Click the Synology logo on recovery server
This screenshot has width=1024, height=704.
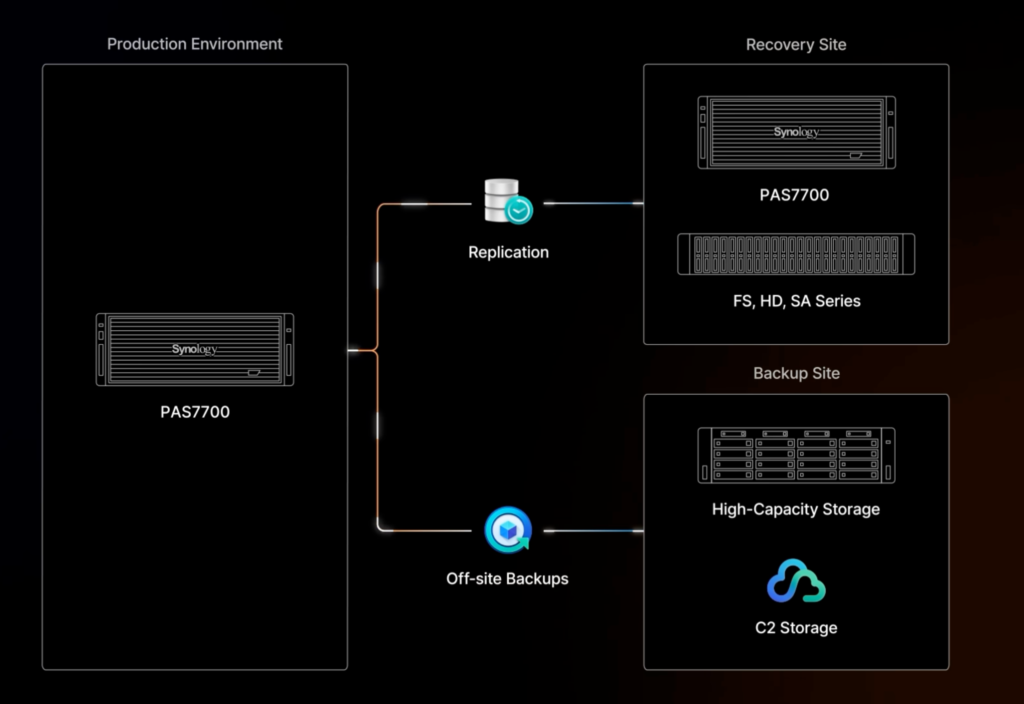(x=796, y=132)
